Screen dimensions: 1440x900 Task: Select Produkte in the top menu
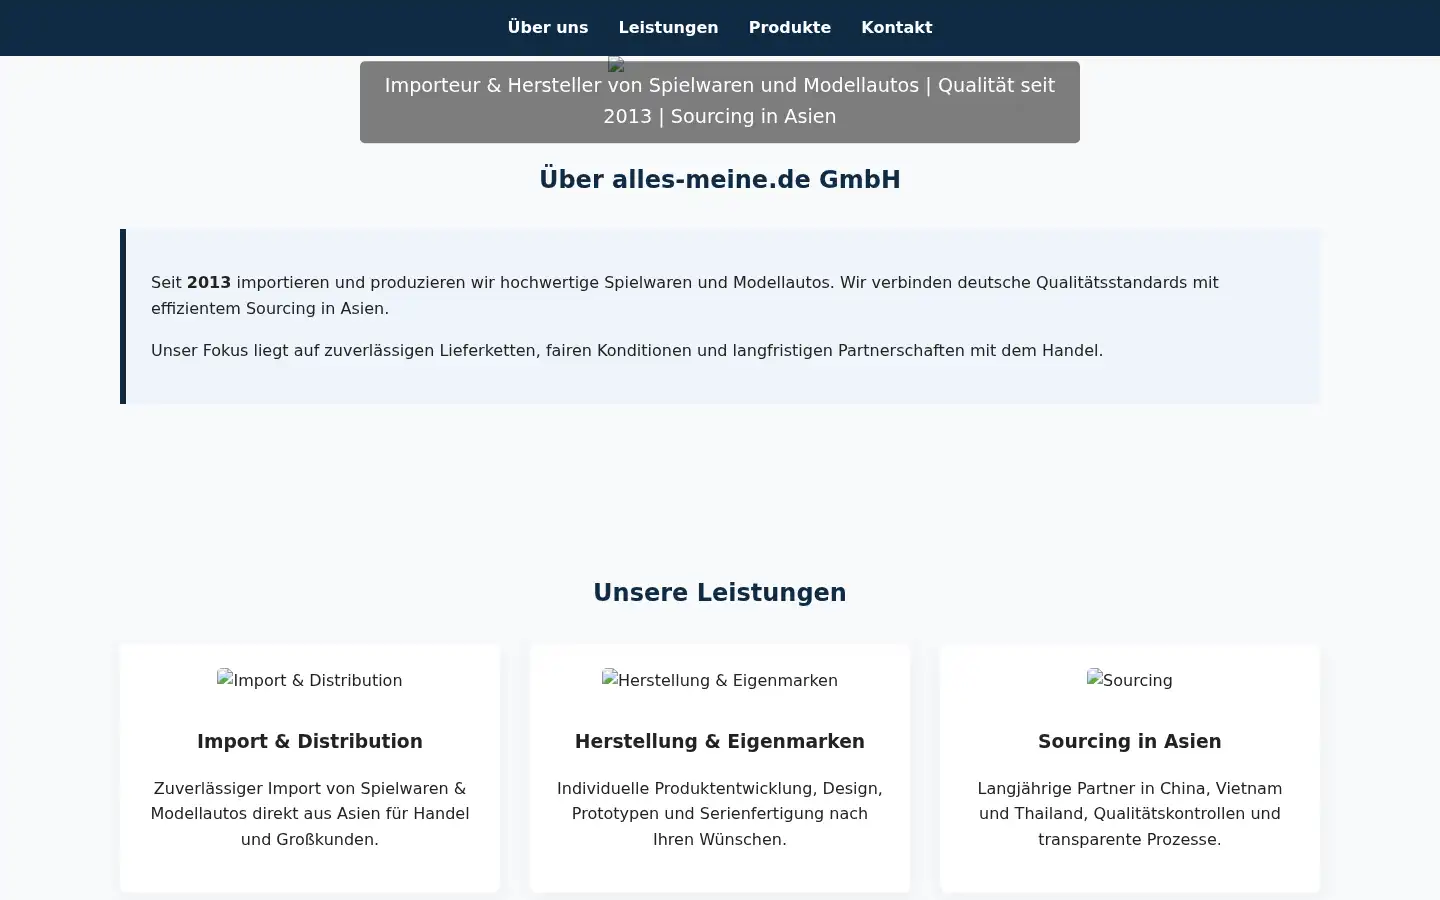[x=790, y=28]
